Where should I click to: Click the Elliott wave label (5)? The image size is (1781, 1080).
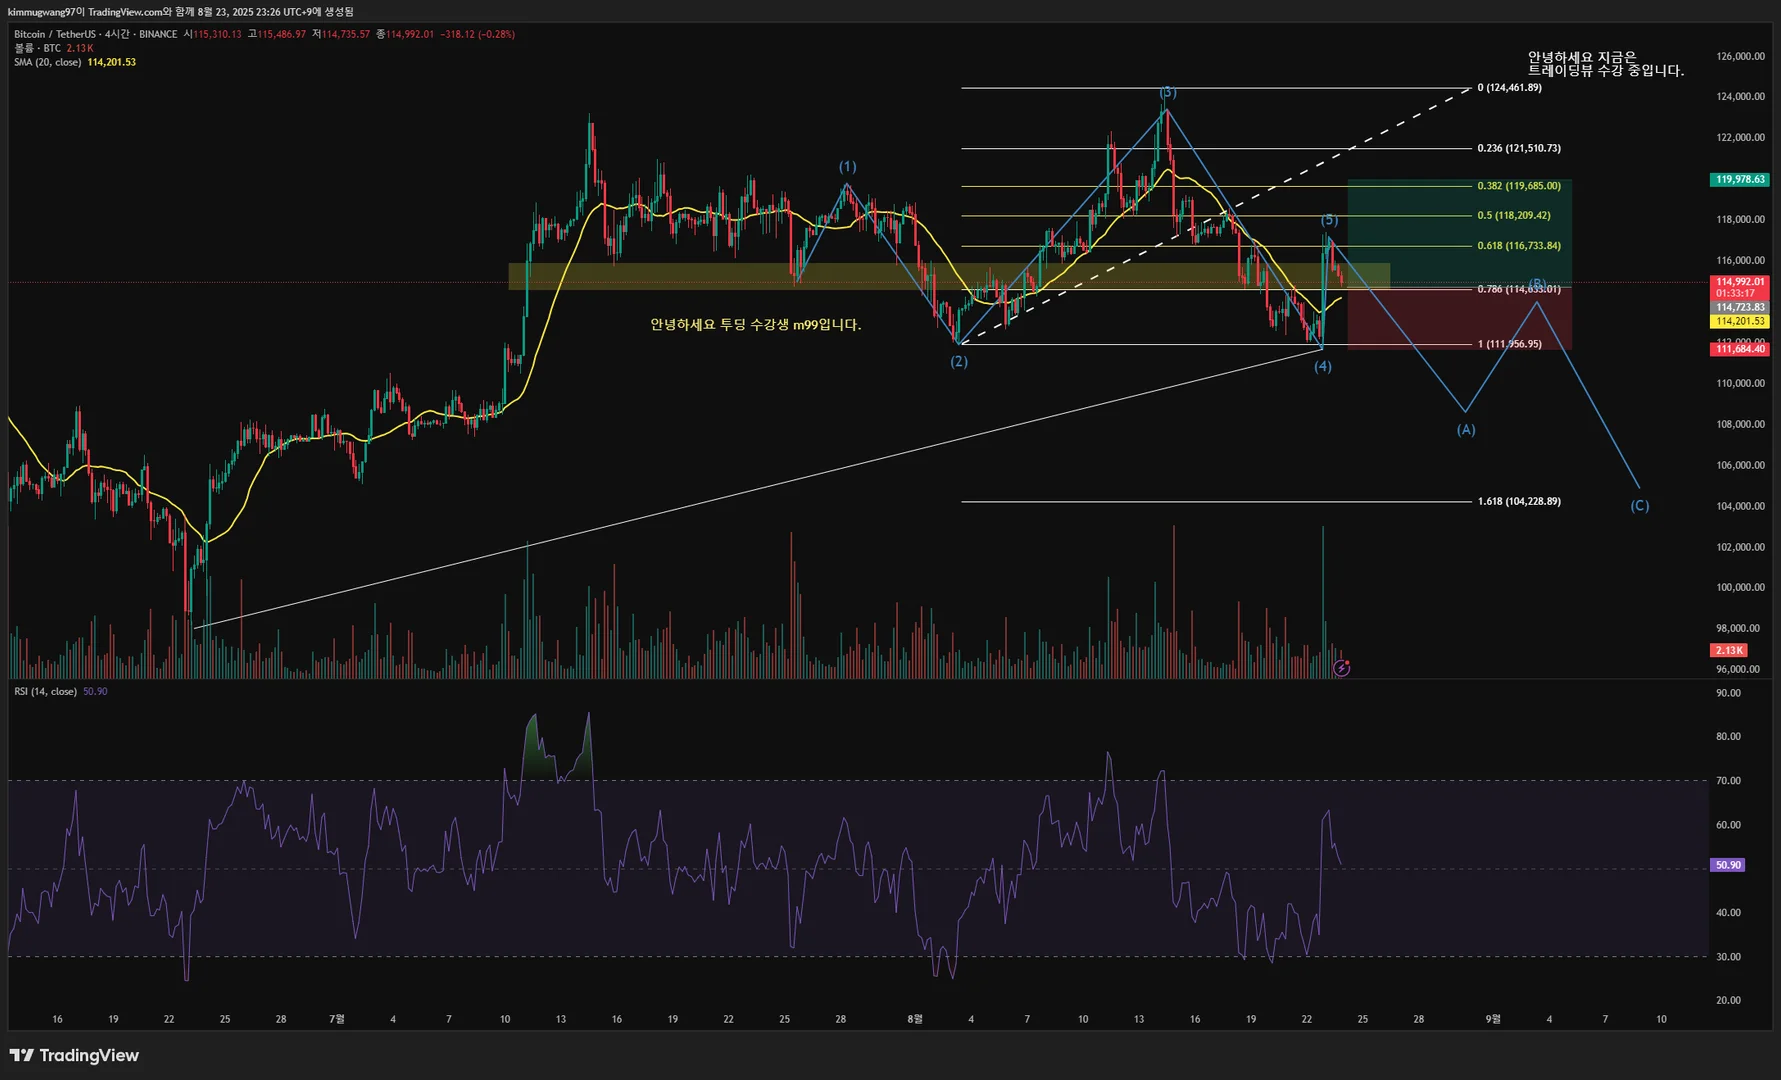pos(1329,220)
